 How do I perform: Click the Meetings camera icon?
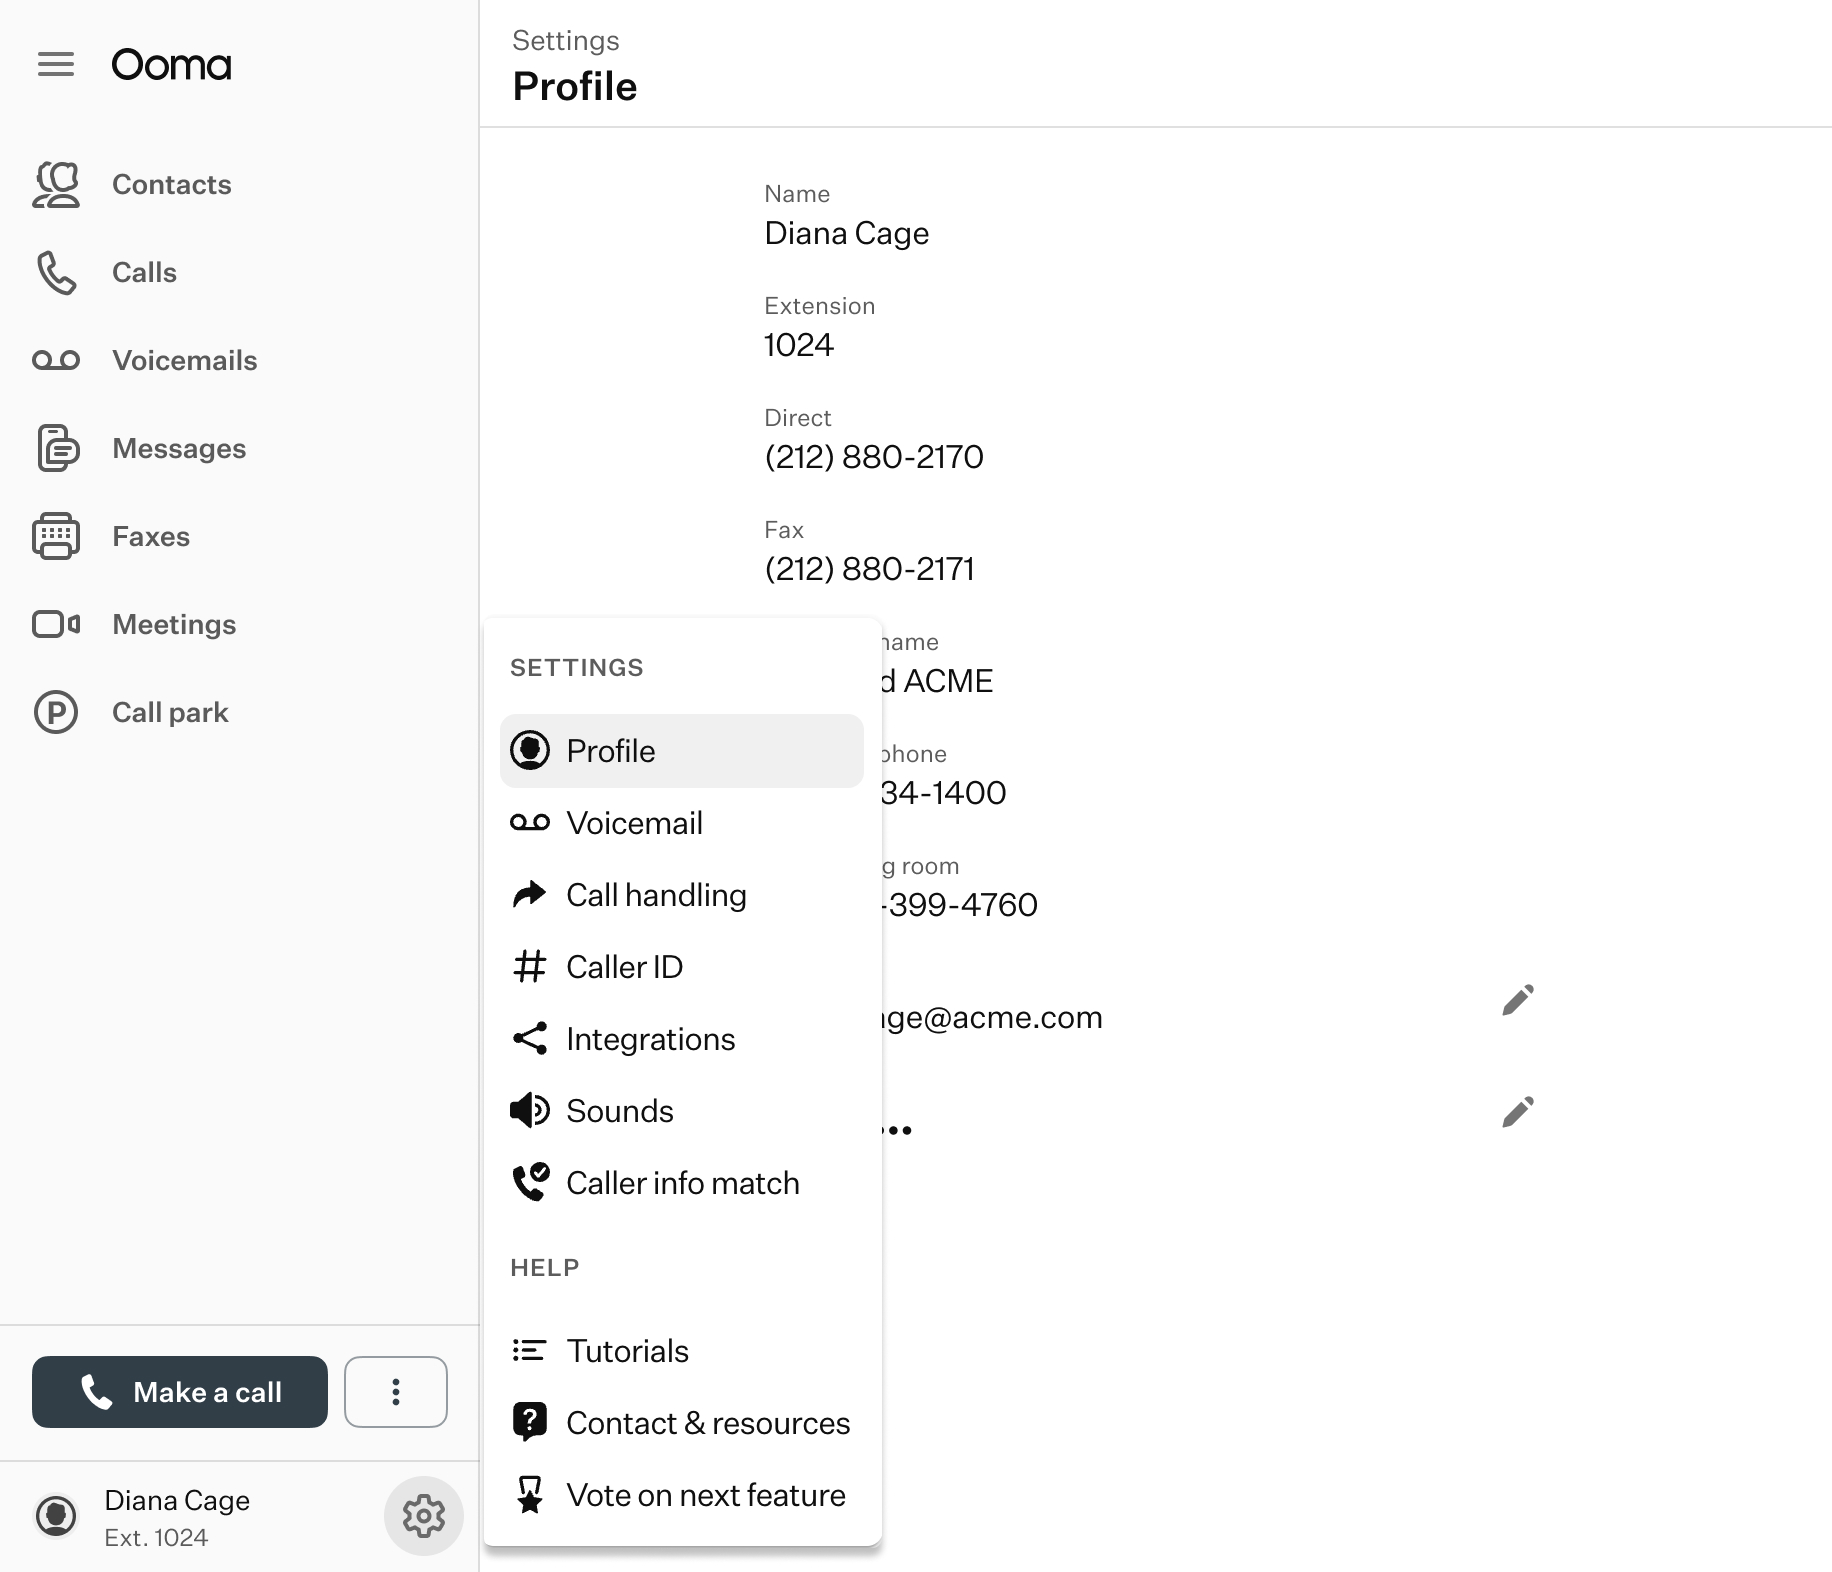(x=56, y=625)
